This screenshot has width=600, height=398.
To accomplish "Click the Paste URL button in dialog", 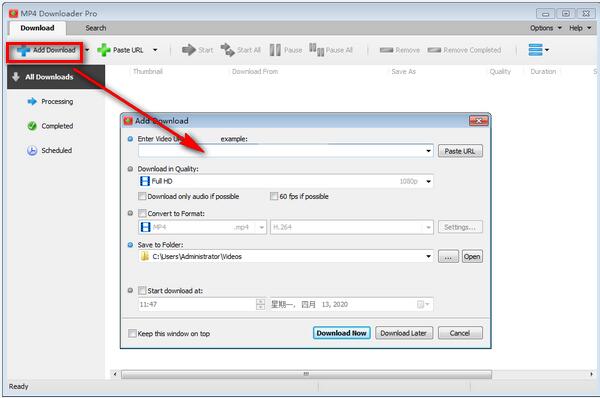I will 460,151.
